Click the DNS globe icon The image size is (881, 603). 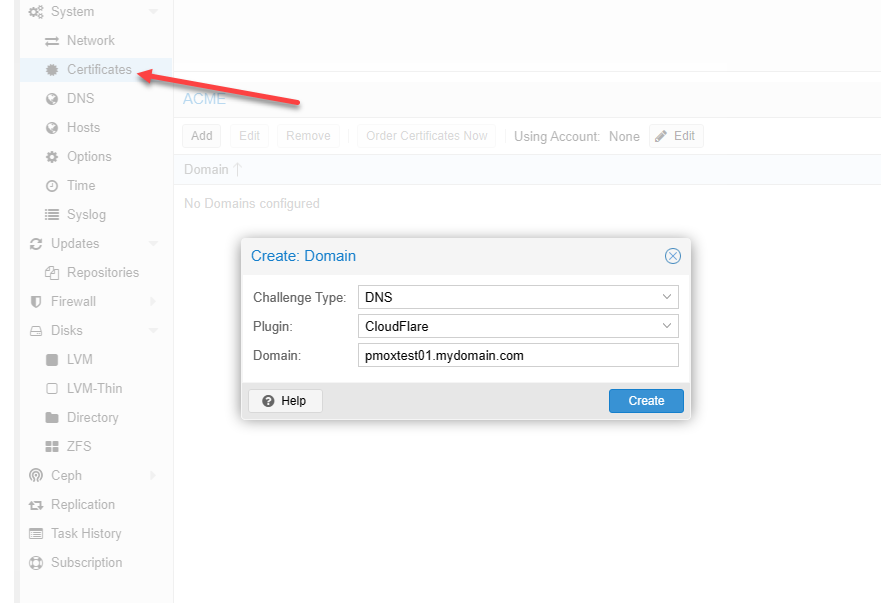click(x=52, y=99)
